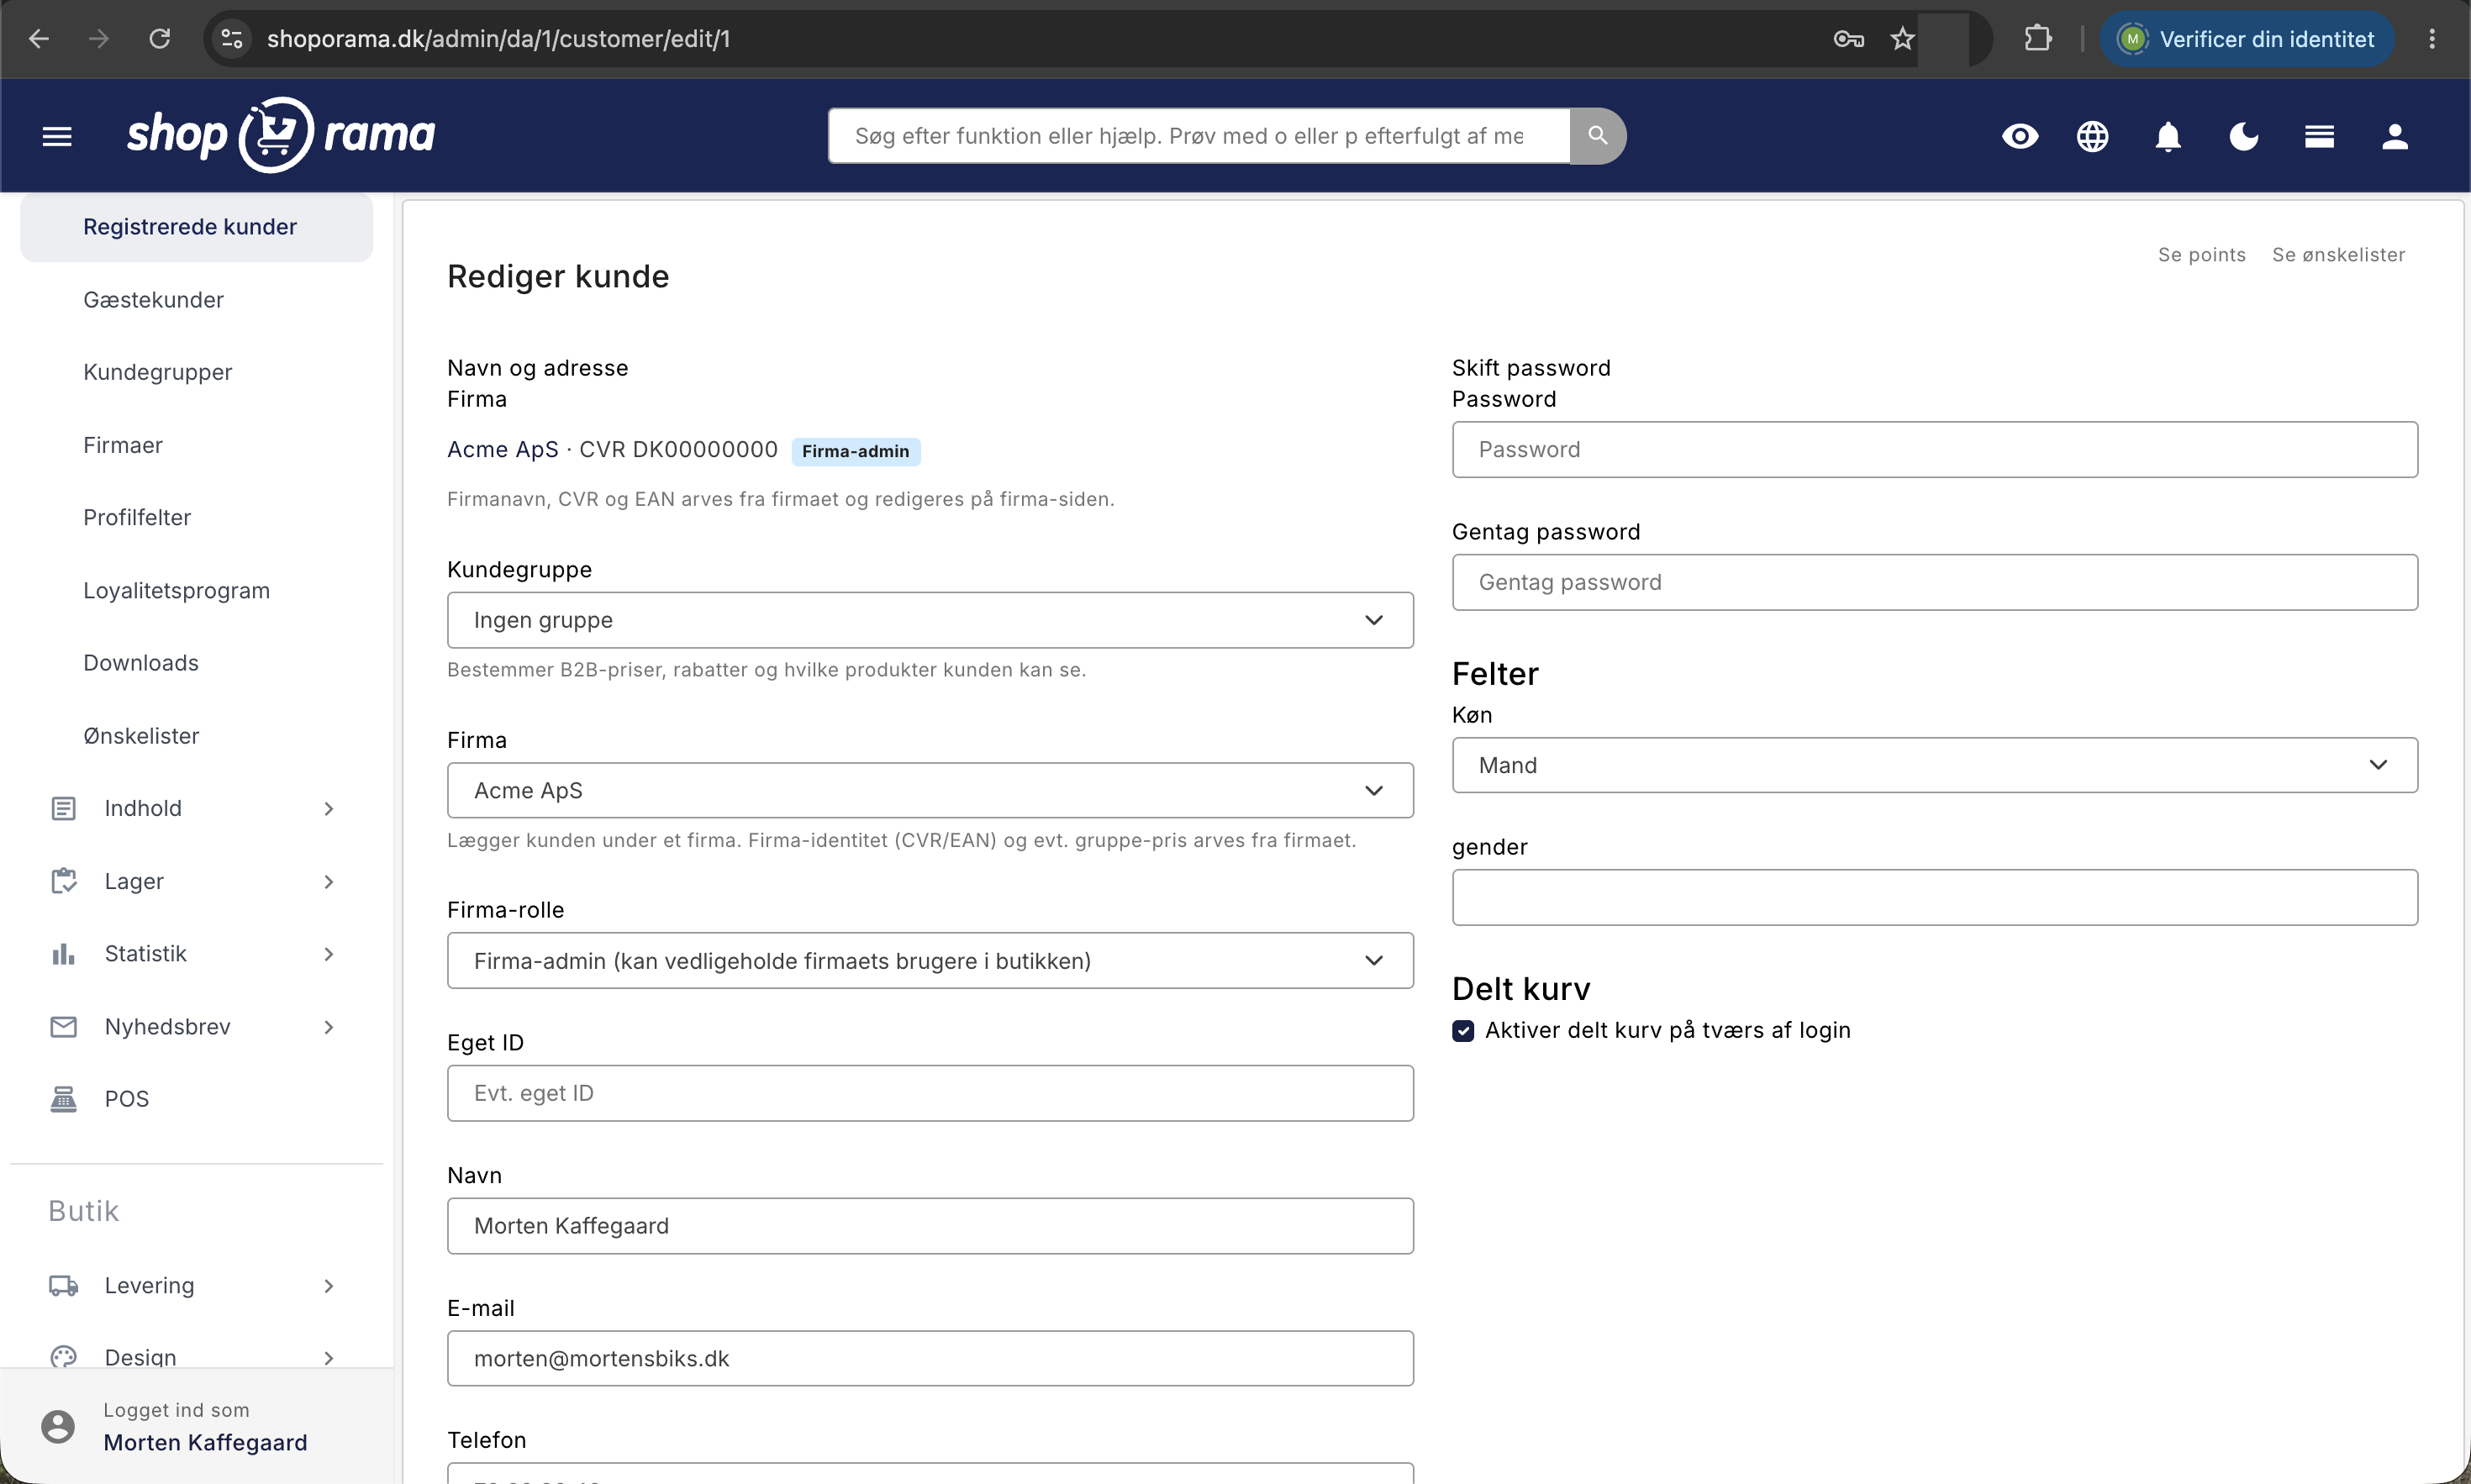Expand the Indhold sidebar menu
The image size is (2471, 1484).
point(192,808)
